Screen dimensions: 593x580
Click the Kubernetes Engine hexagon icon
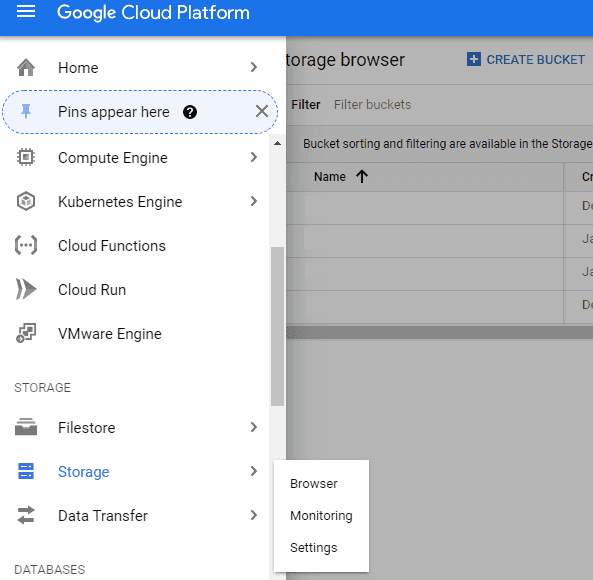tap(26, 201)
